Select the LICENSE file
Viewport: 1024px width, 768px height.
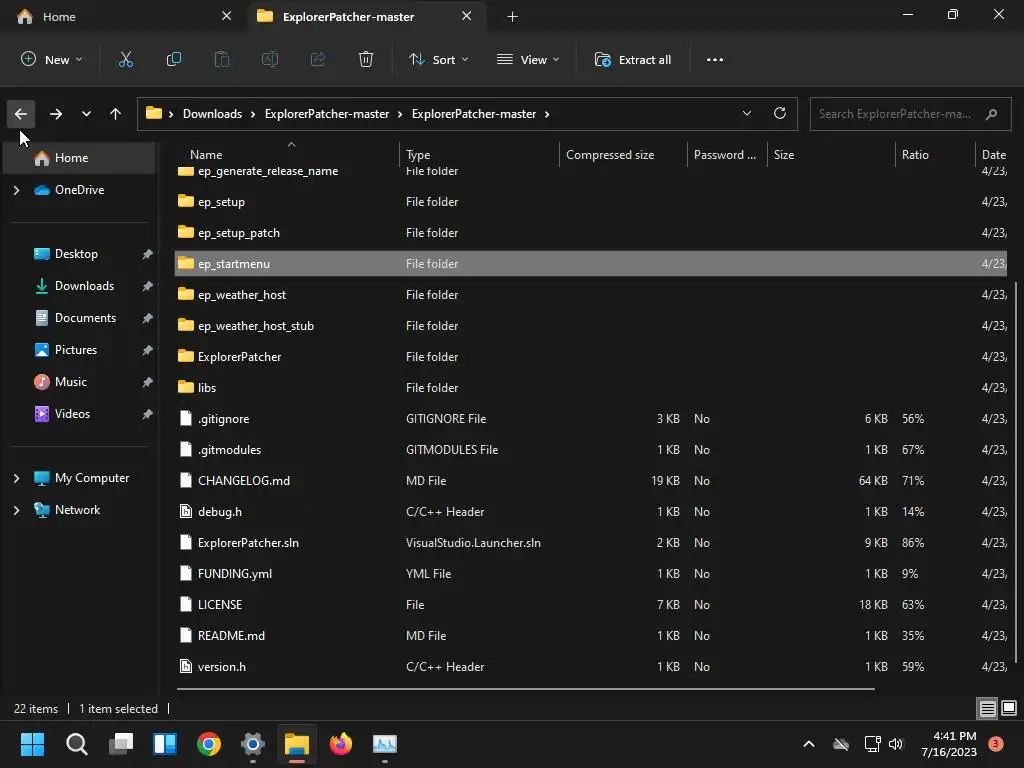pyautogui.click(x=590, y=605)
